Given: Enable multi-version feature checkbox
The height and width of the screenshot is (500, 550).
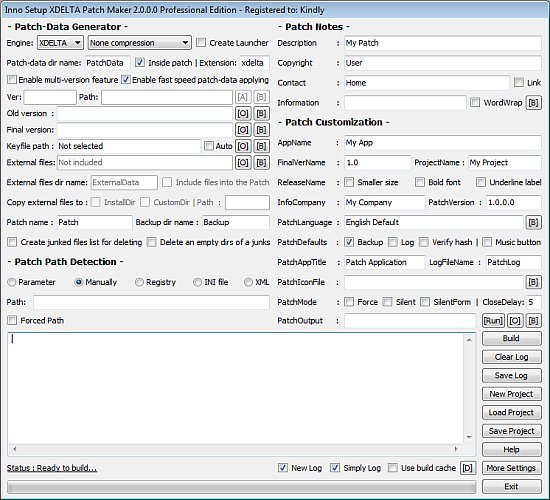Looking at the screenshot, I should 12,80.
